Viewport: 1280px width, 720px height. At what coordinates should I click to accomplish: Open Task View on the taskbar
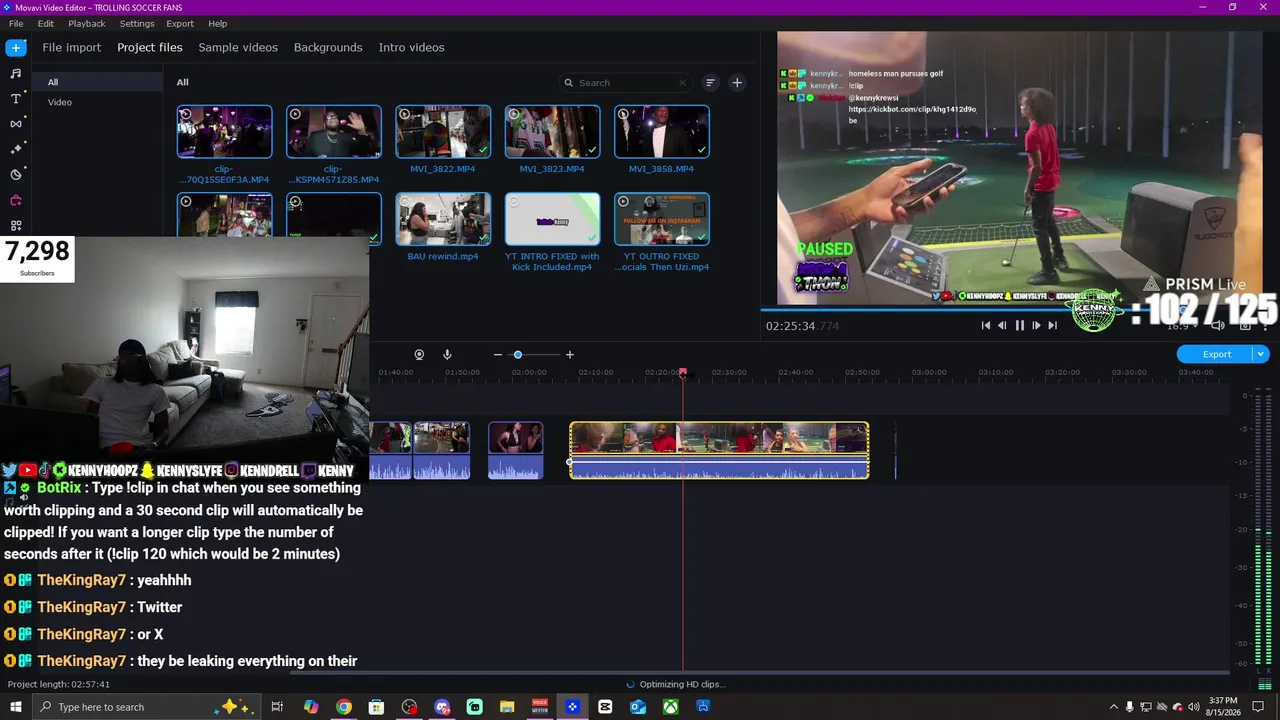[277, 707]
